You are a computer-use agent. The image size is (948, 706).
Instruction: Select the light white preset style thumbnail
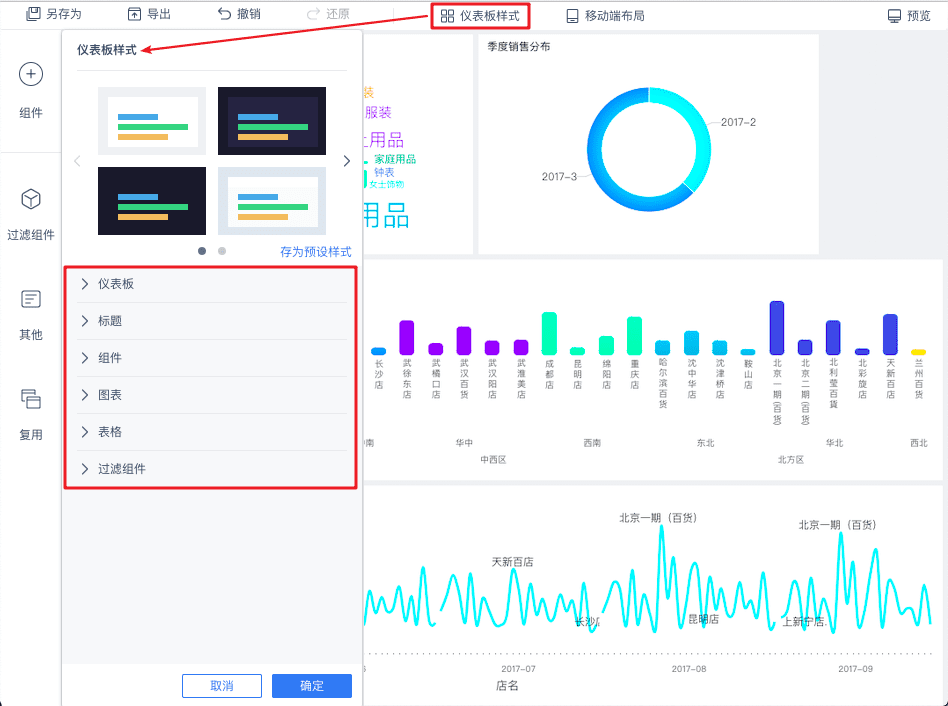click(x=152, y=121)
